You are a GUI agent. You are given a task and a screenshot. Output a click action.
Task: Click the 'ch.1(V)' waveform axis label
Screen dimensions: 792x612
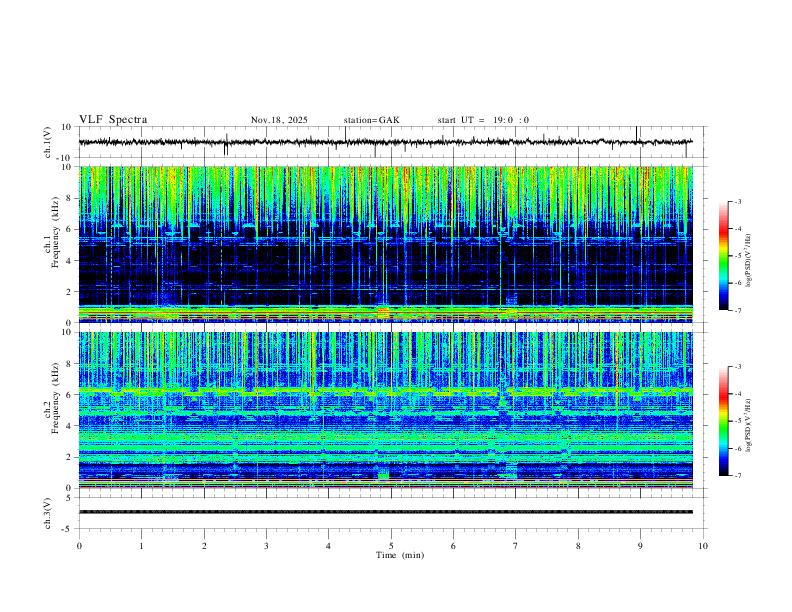pos(48,142)
